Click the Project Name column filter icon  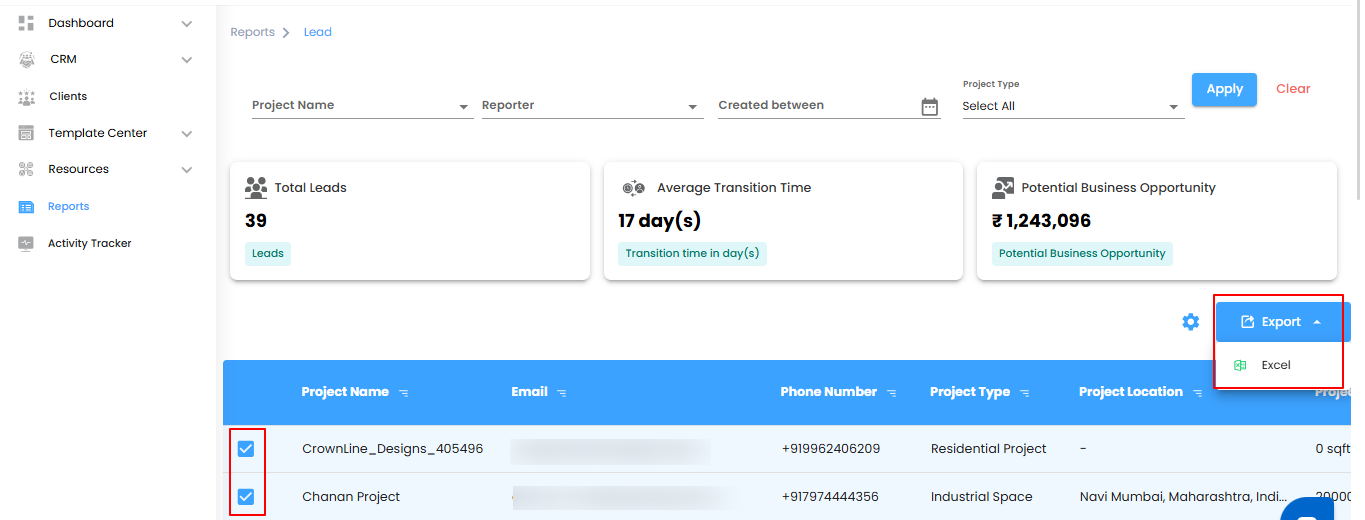pos(404,393)
